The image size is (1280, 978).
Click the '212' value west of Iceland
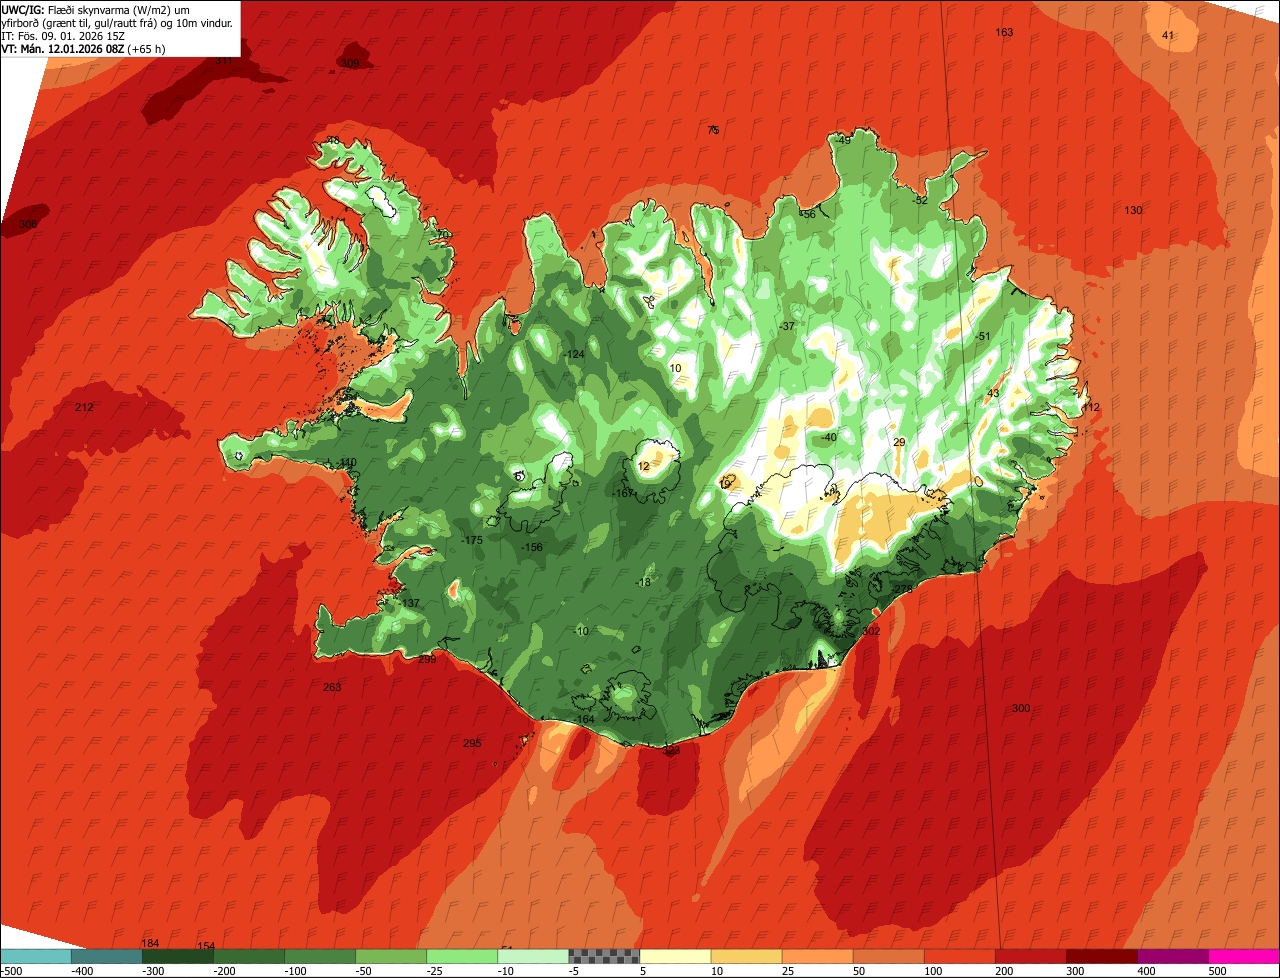pos(84,407)
